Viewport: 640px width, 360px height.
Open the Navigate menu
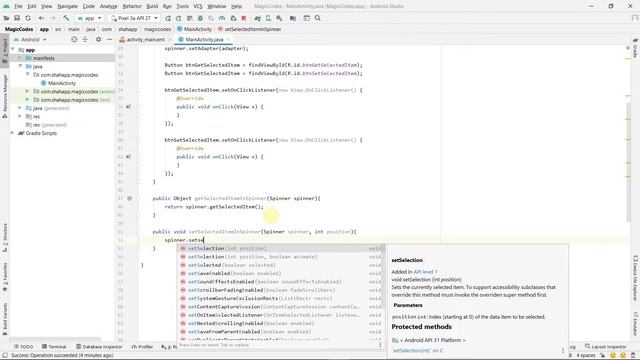tap(67, 6)
